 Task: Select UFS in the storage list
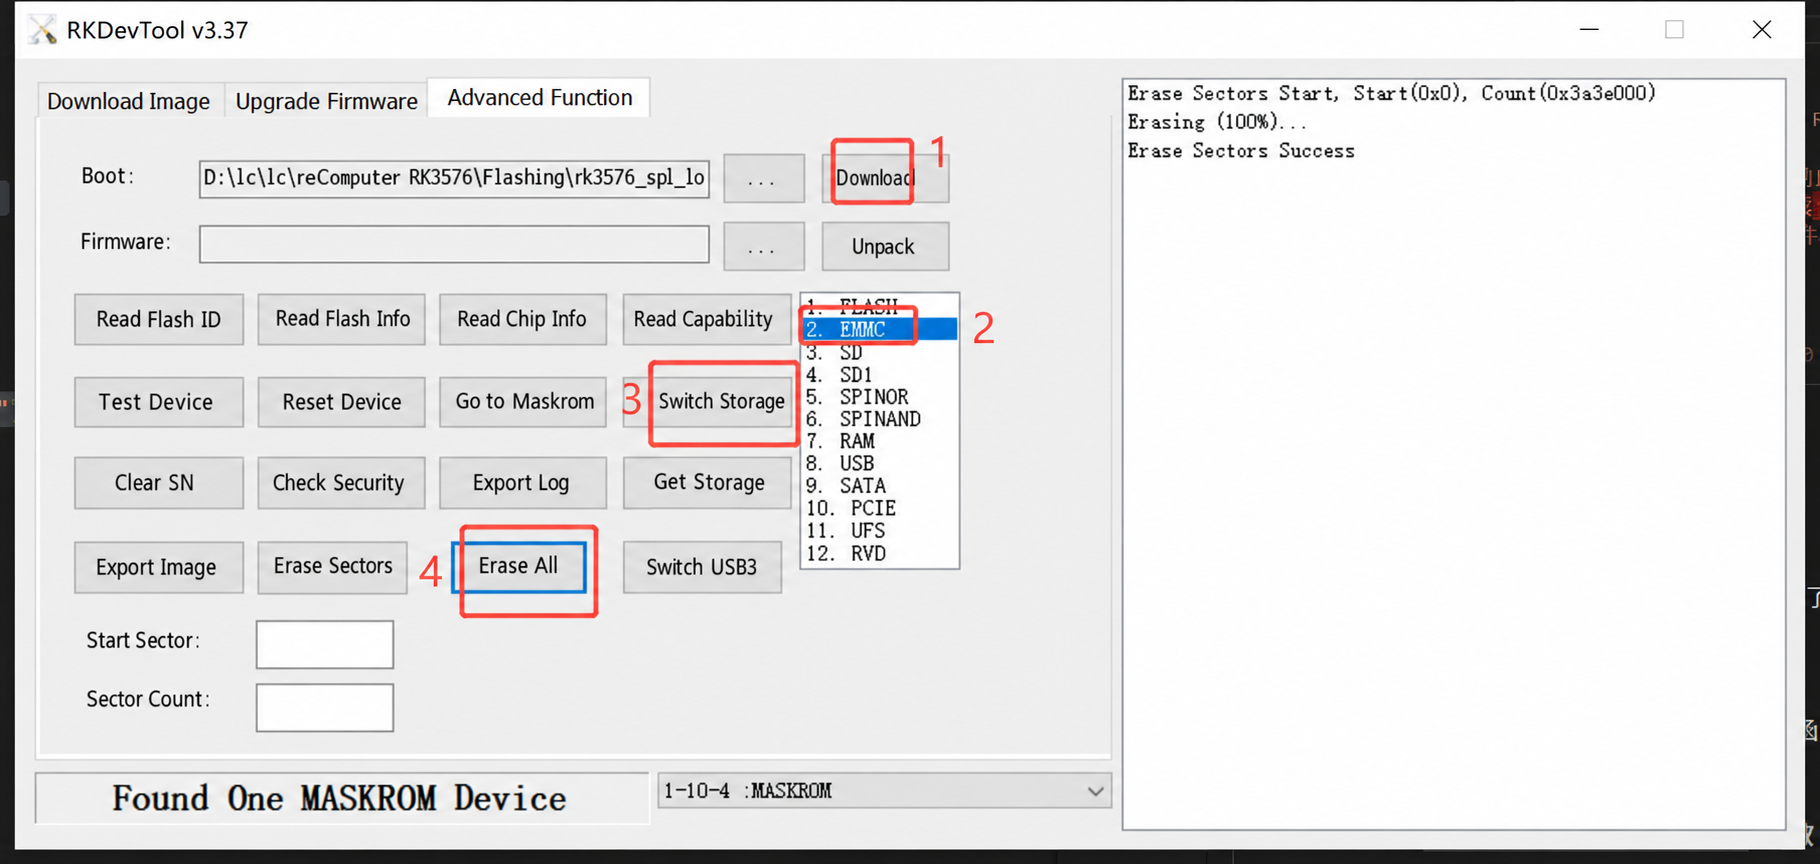click(x=879, y=531)
